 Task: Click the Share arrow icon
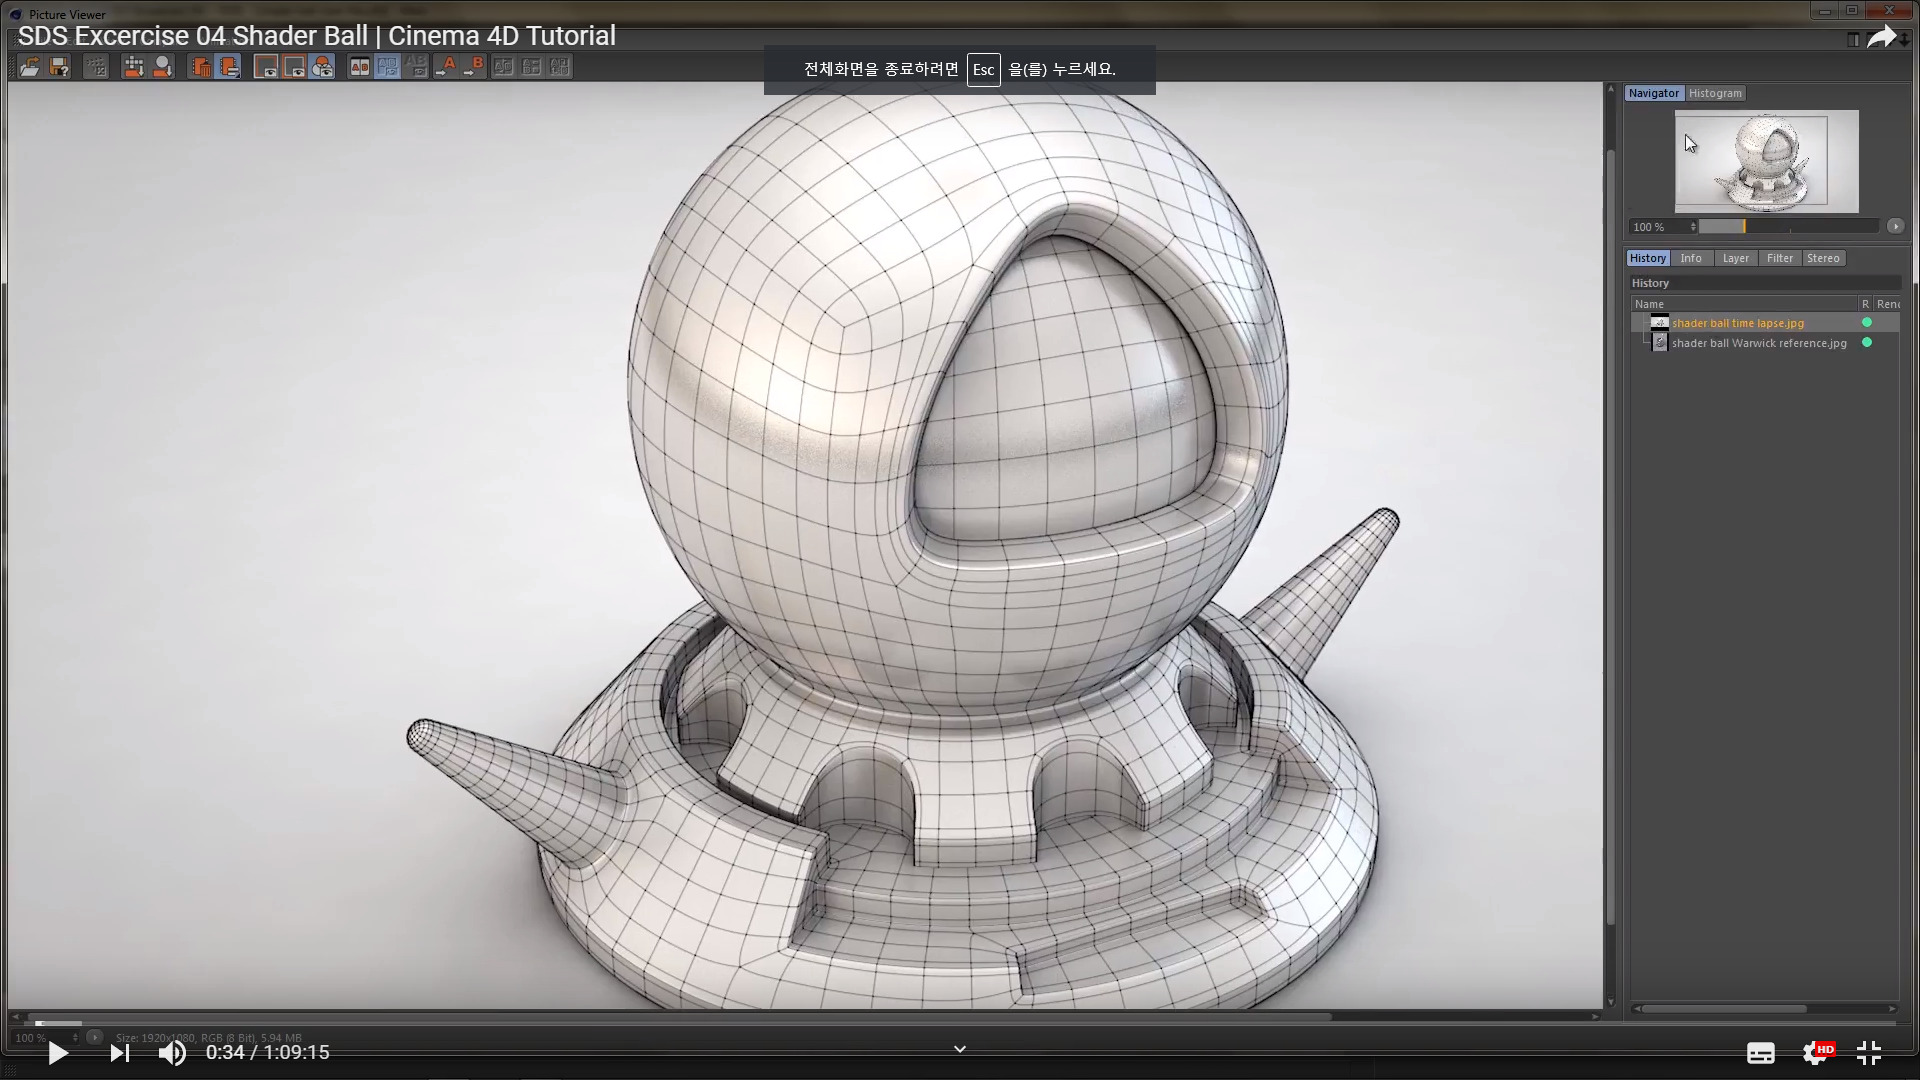click(x=1881, y=37)
